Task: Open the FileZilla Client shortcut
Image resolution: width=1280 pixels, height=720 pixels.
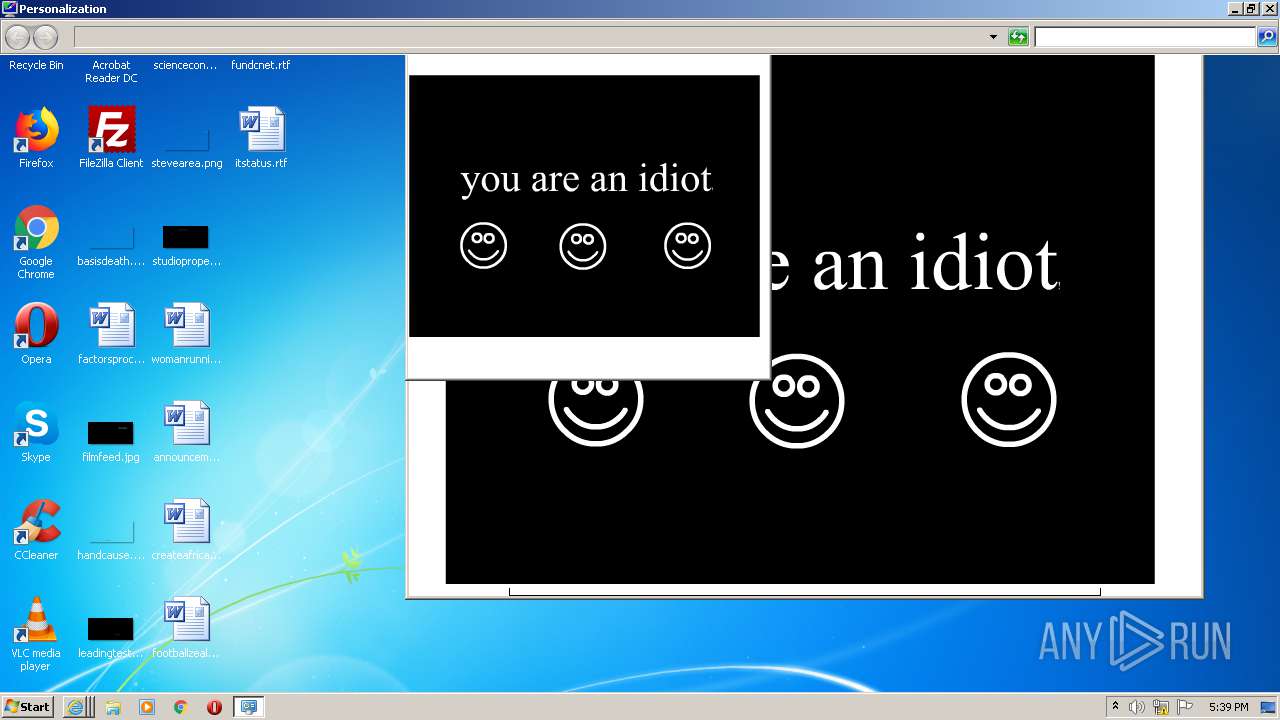Action: (111, 137)
